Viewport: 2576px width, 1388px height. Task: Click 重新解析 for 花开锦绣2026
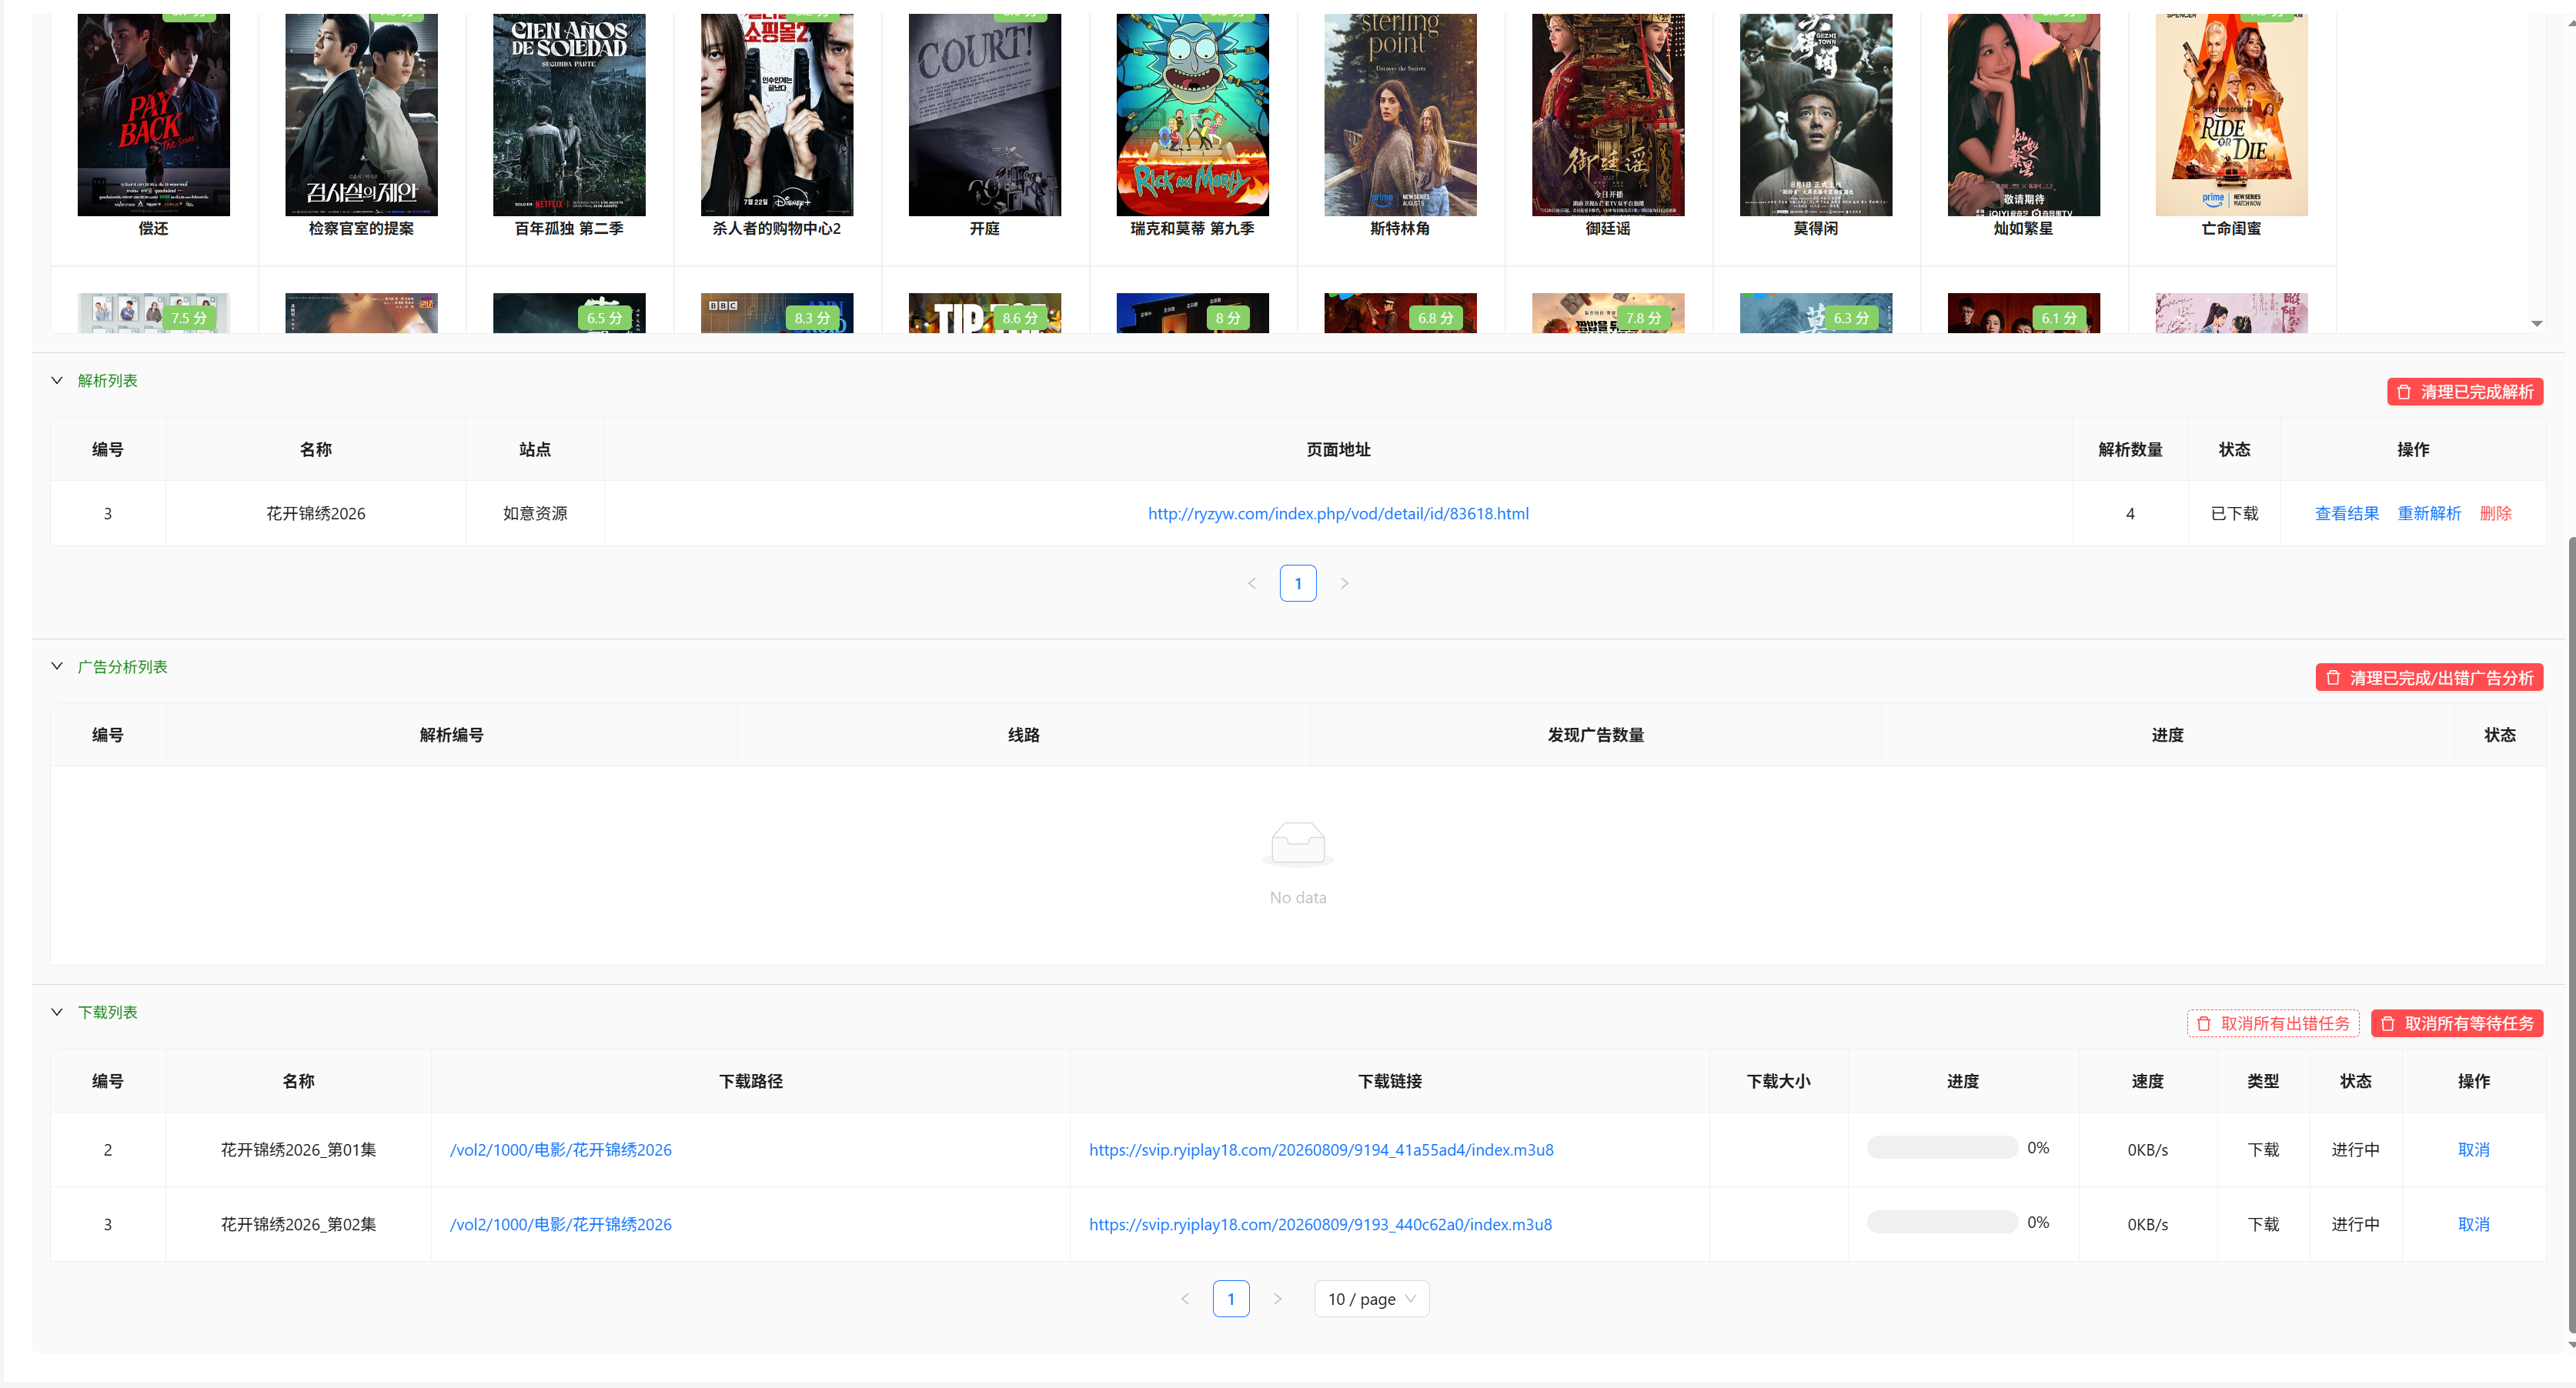[x=2429, y=513]
